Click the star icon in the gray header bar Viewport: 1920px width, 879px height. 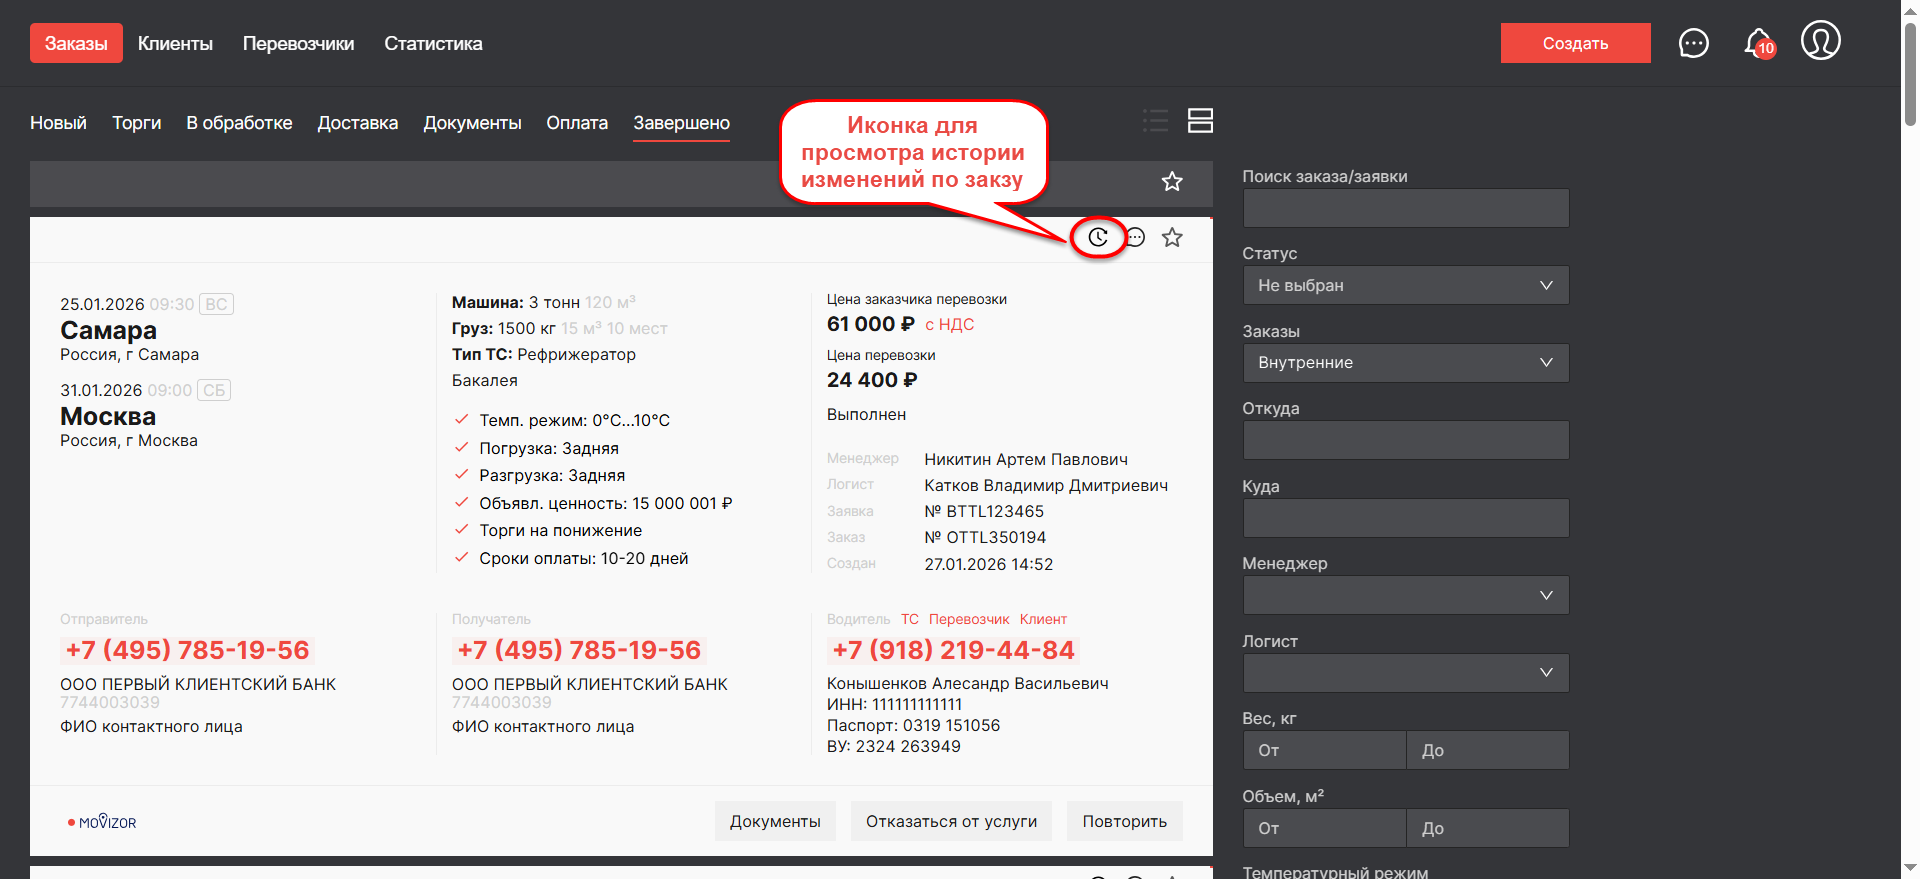pyautogui.click(x=1172, y=181)
